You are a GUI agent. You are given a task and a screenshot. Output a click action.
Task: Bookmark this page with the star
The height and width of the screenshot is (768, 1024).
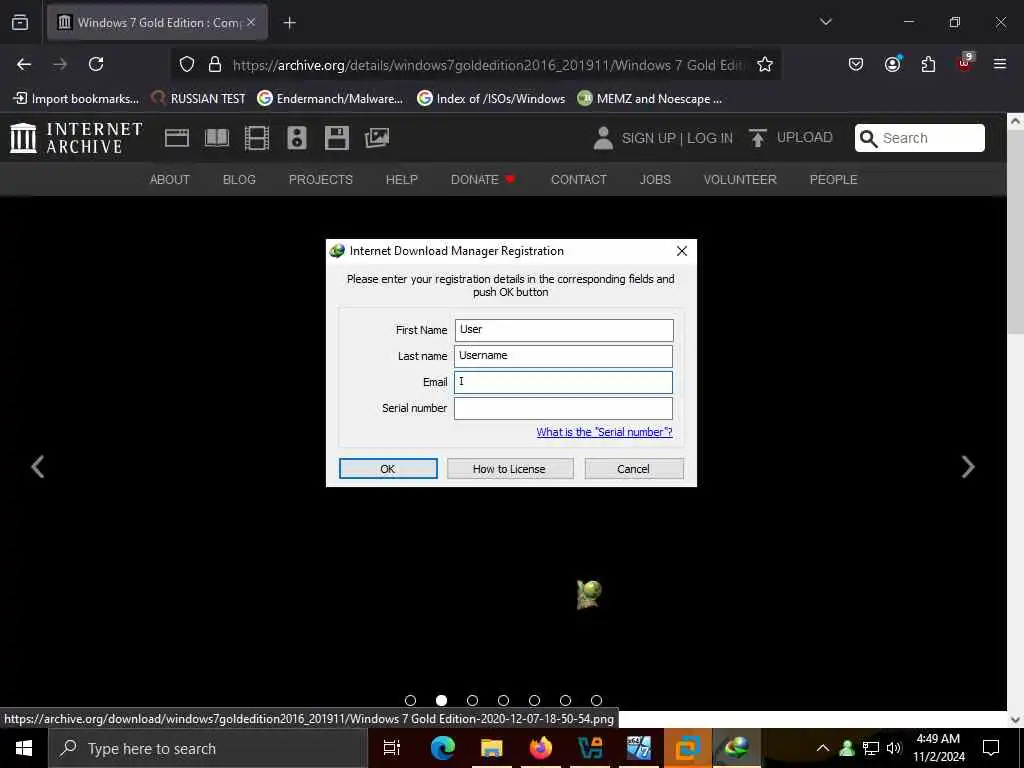765,65
